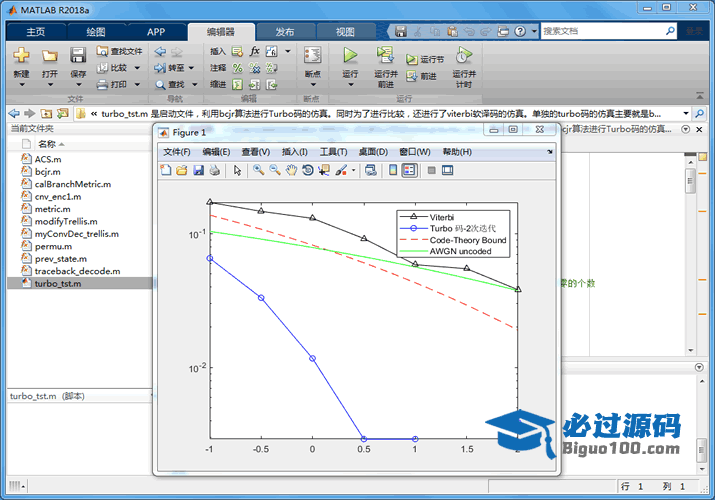Toggle Show Plot Tools and Dock Figure
The image size is (715, 500).
point(448,170)
